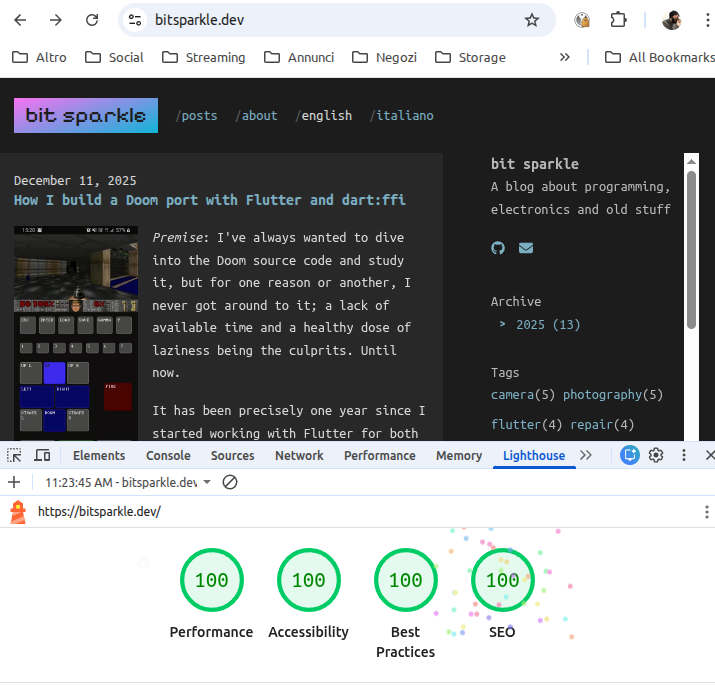Viewport: 715px width, 693px height.
Task: Open the Chrome three-dot menu
Action: pyautogui.click(x=707, y=20)
